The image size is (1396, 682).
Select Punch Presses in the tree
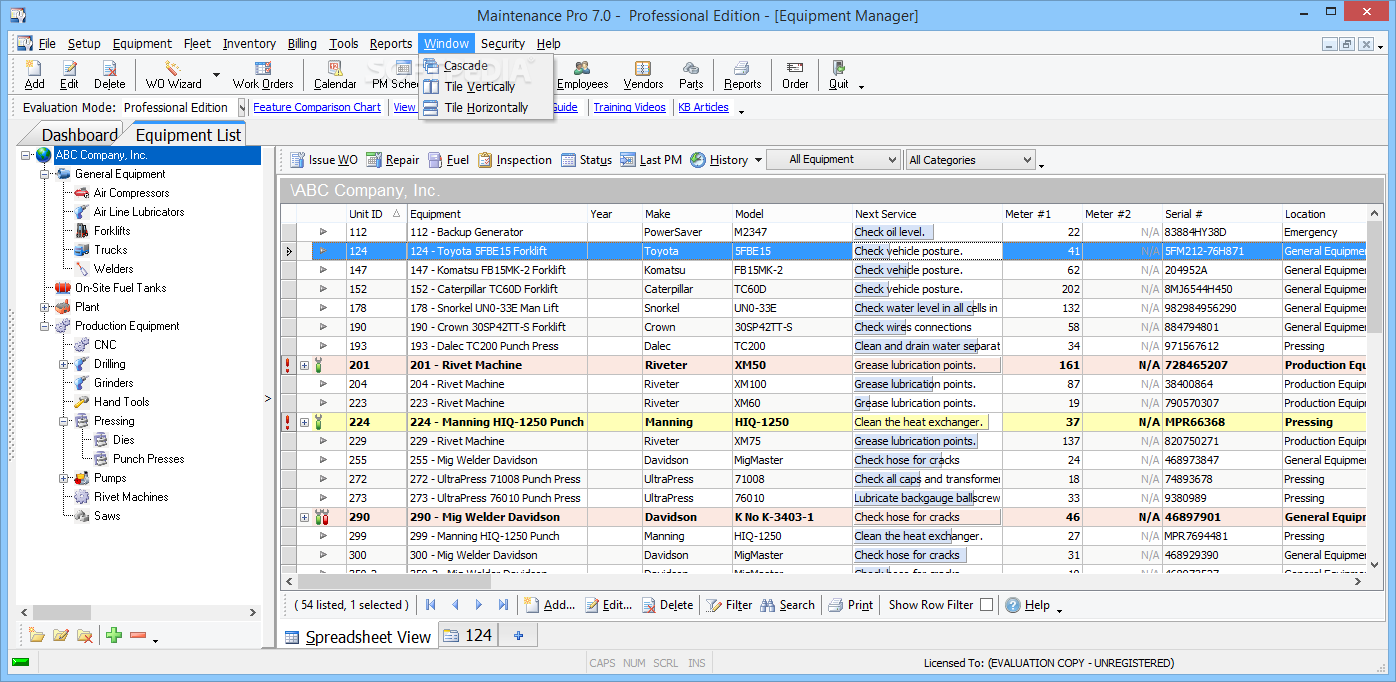[148, 459]
